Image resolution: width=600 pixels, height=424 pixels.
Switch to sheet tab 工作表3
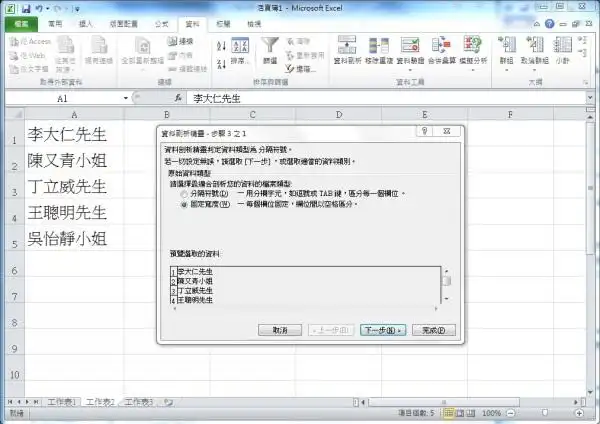(139, 402)
